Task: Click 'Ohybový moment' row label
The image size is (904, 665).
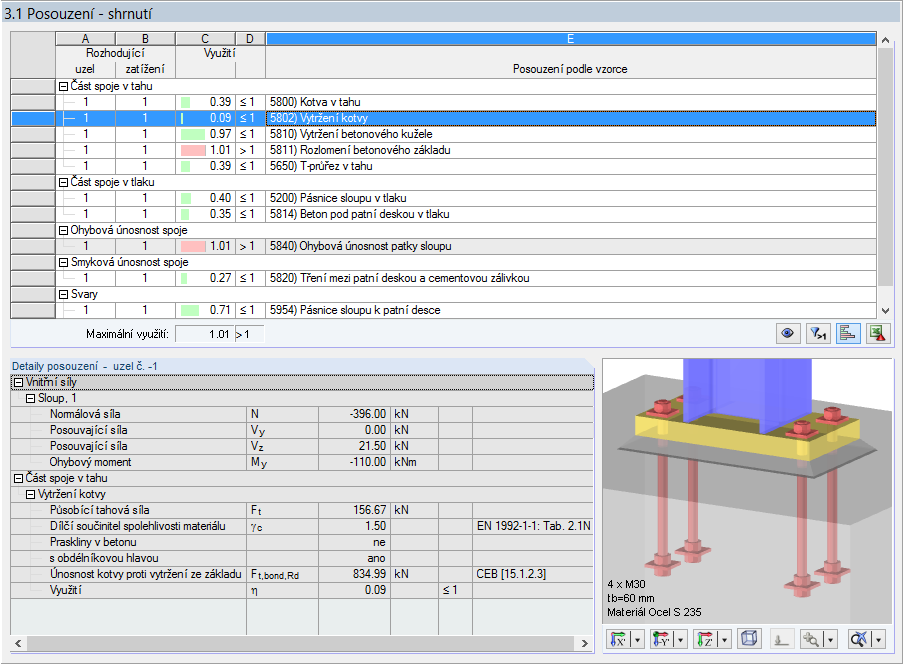Action: coord(90,463)
